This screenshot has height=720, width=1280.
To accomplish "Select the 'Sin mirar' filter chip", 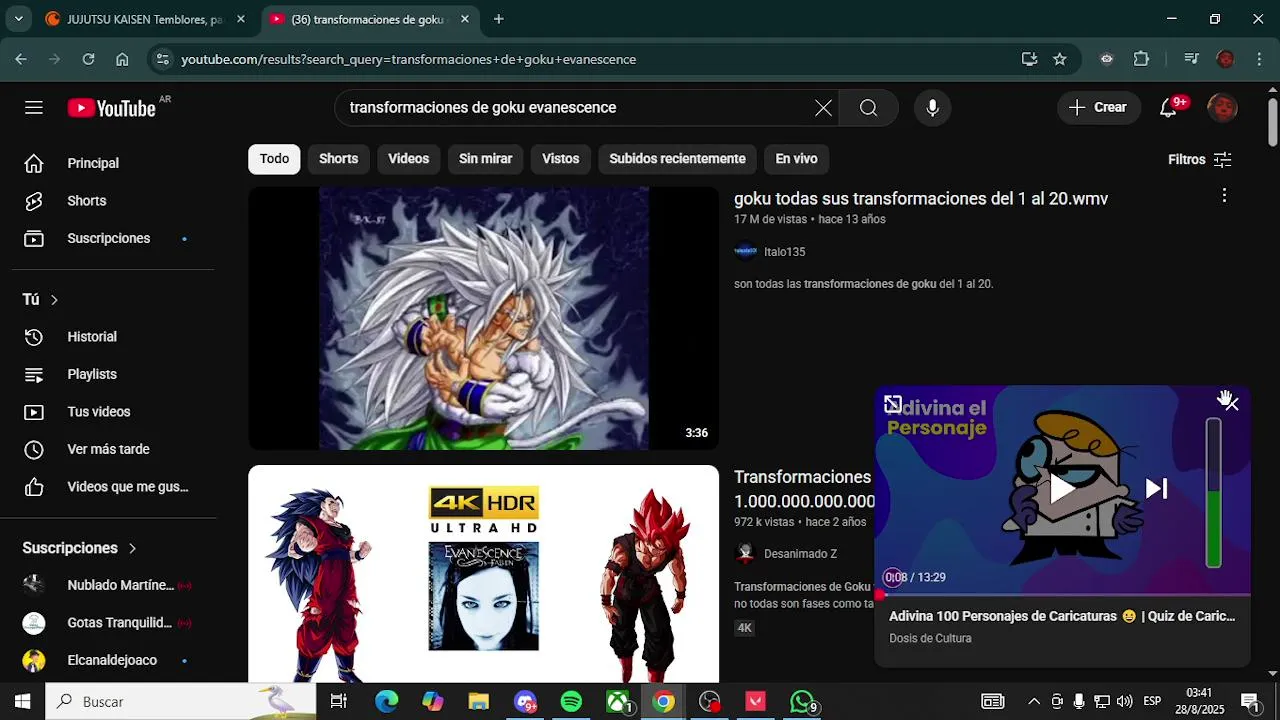I will [x=485, y=159].
